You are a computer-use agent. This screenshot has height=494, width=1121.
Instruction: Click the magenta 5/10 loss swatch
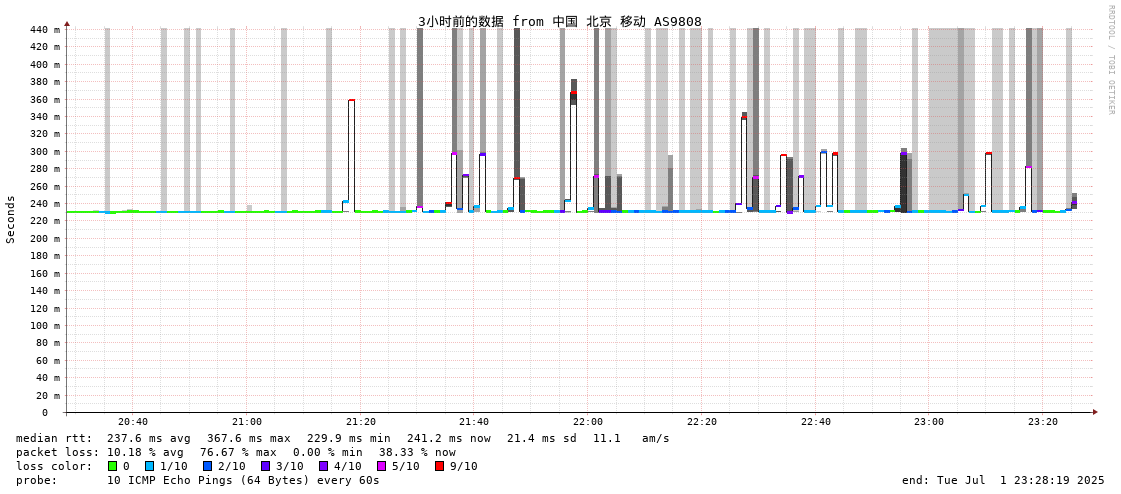[381, 466]
